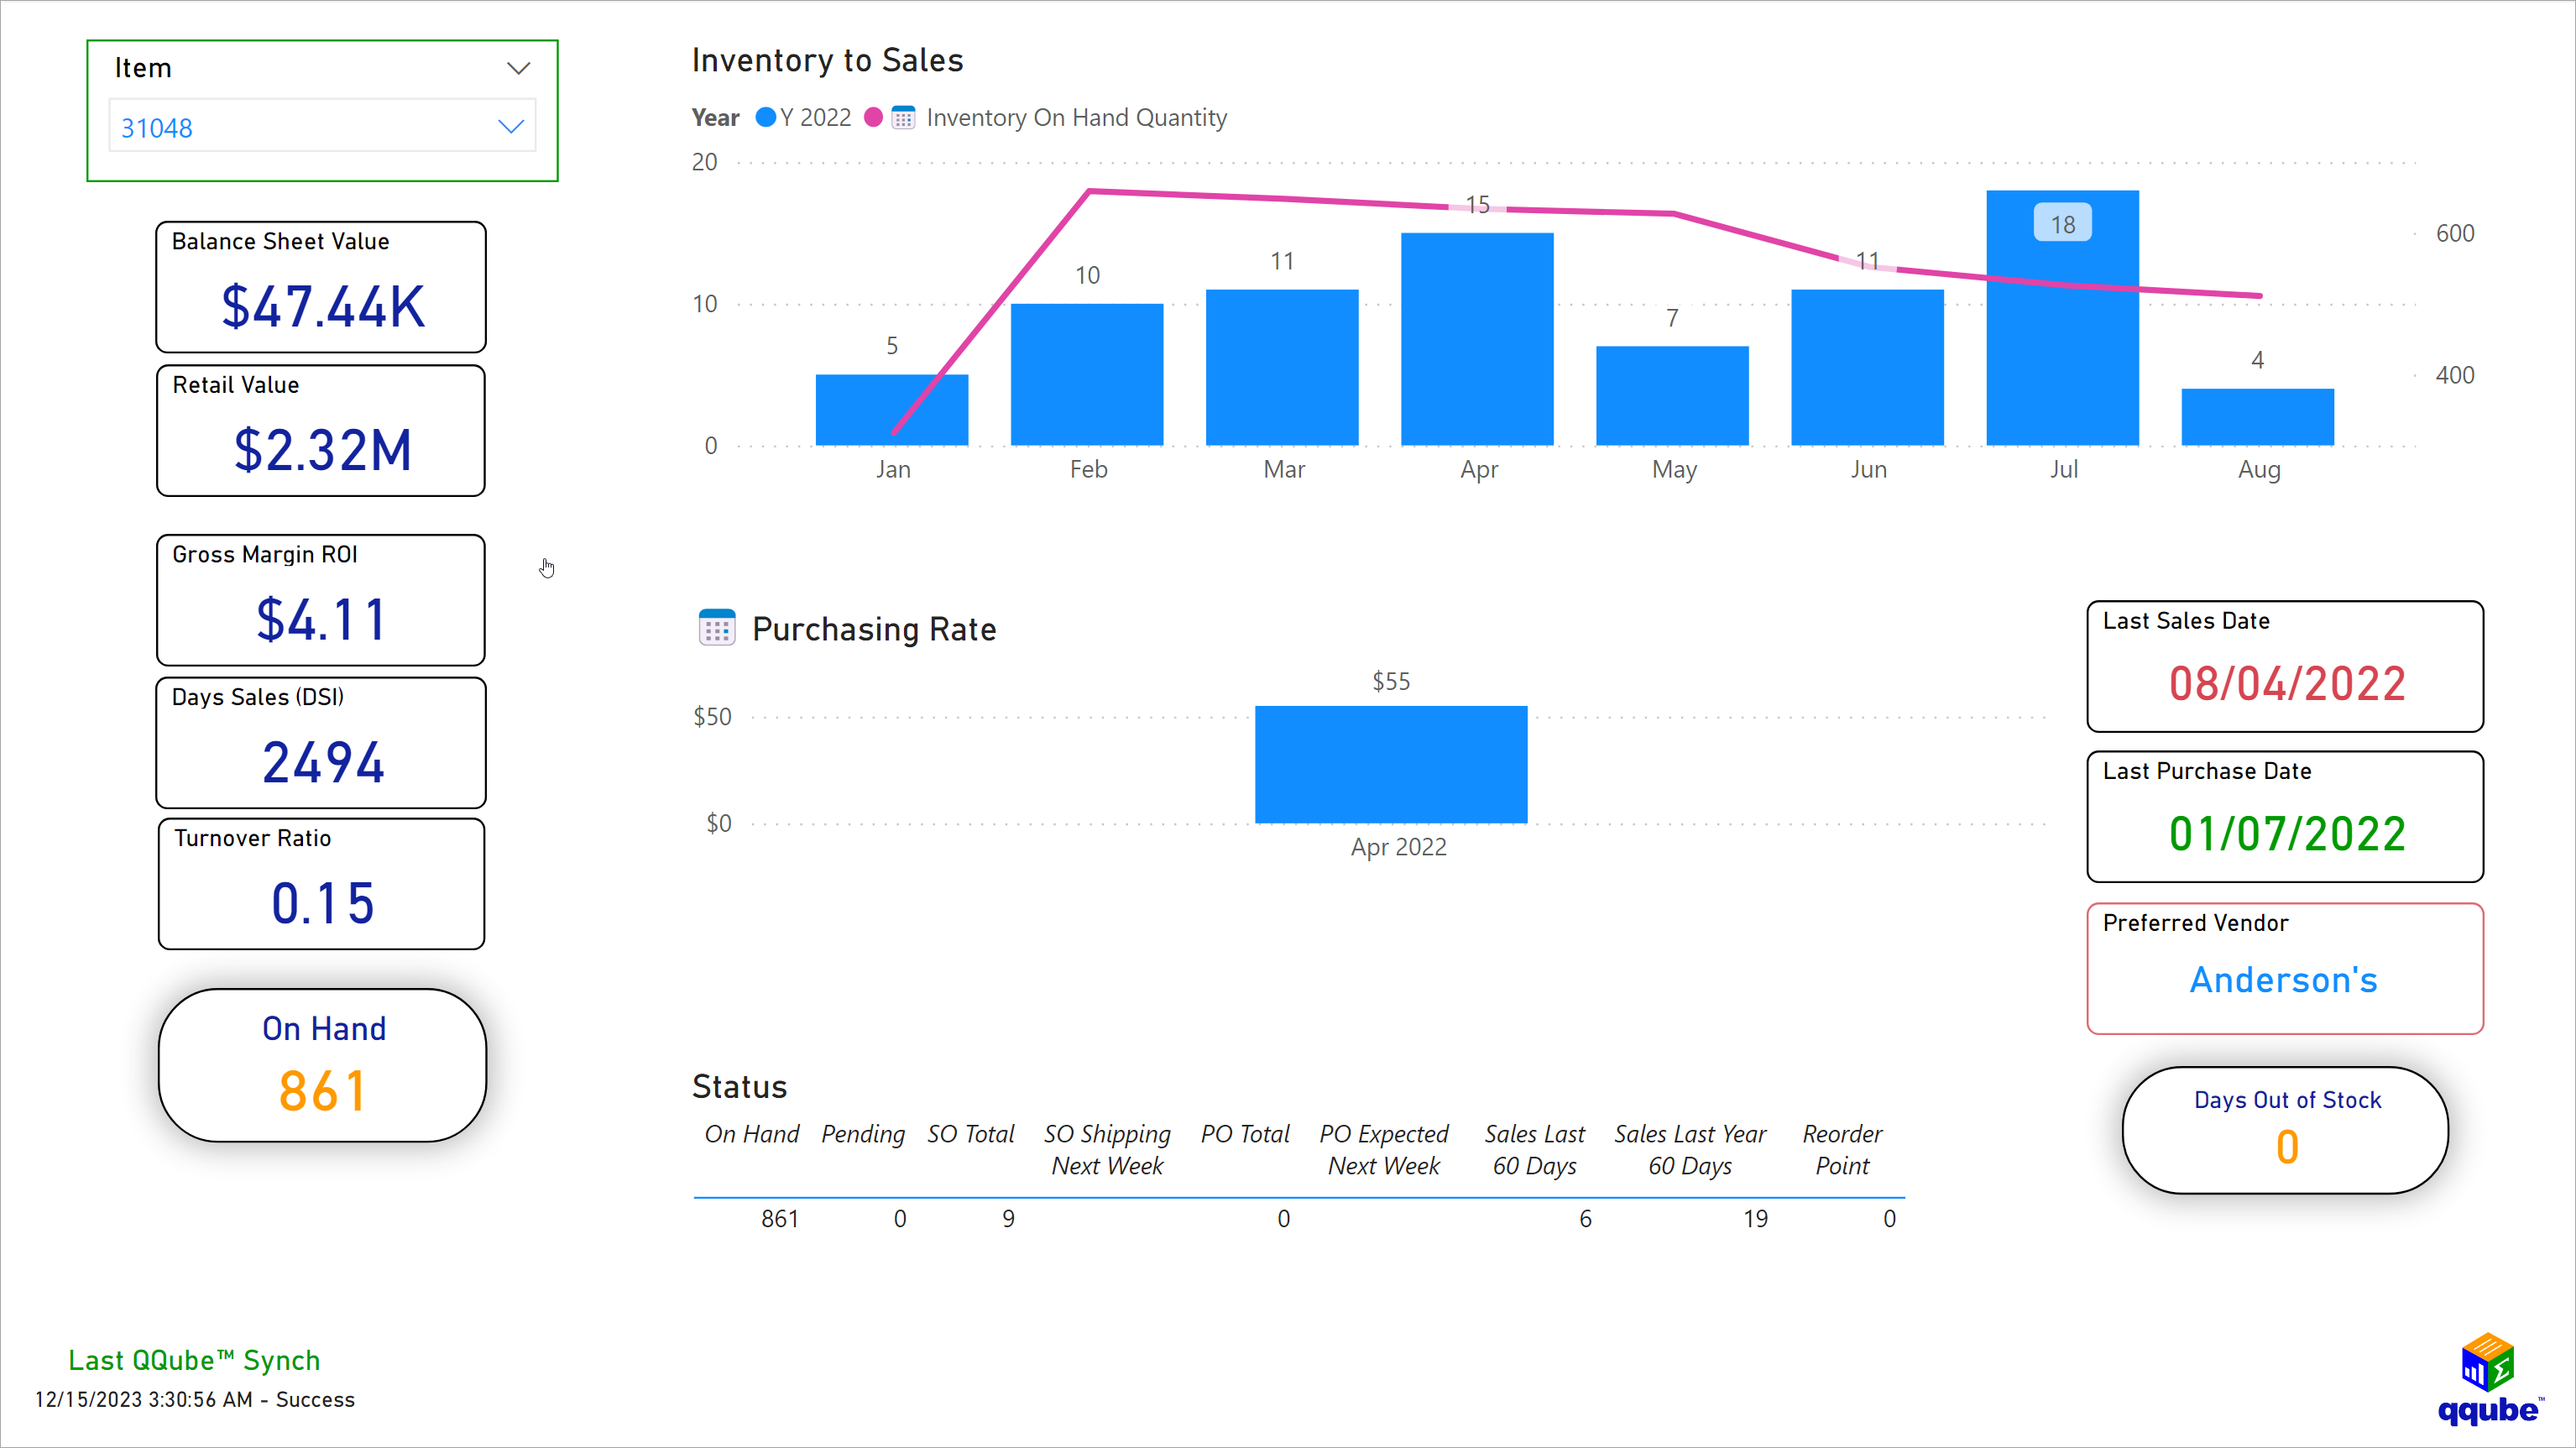Click the calendar icon next to Purchasing Rate

716,627
